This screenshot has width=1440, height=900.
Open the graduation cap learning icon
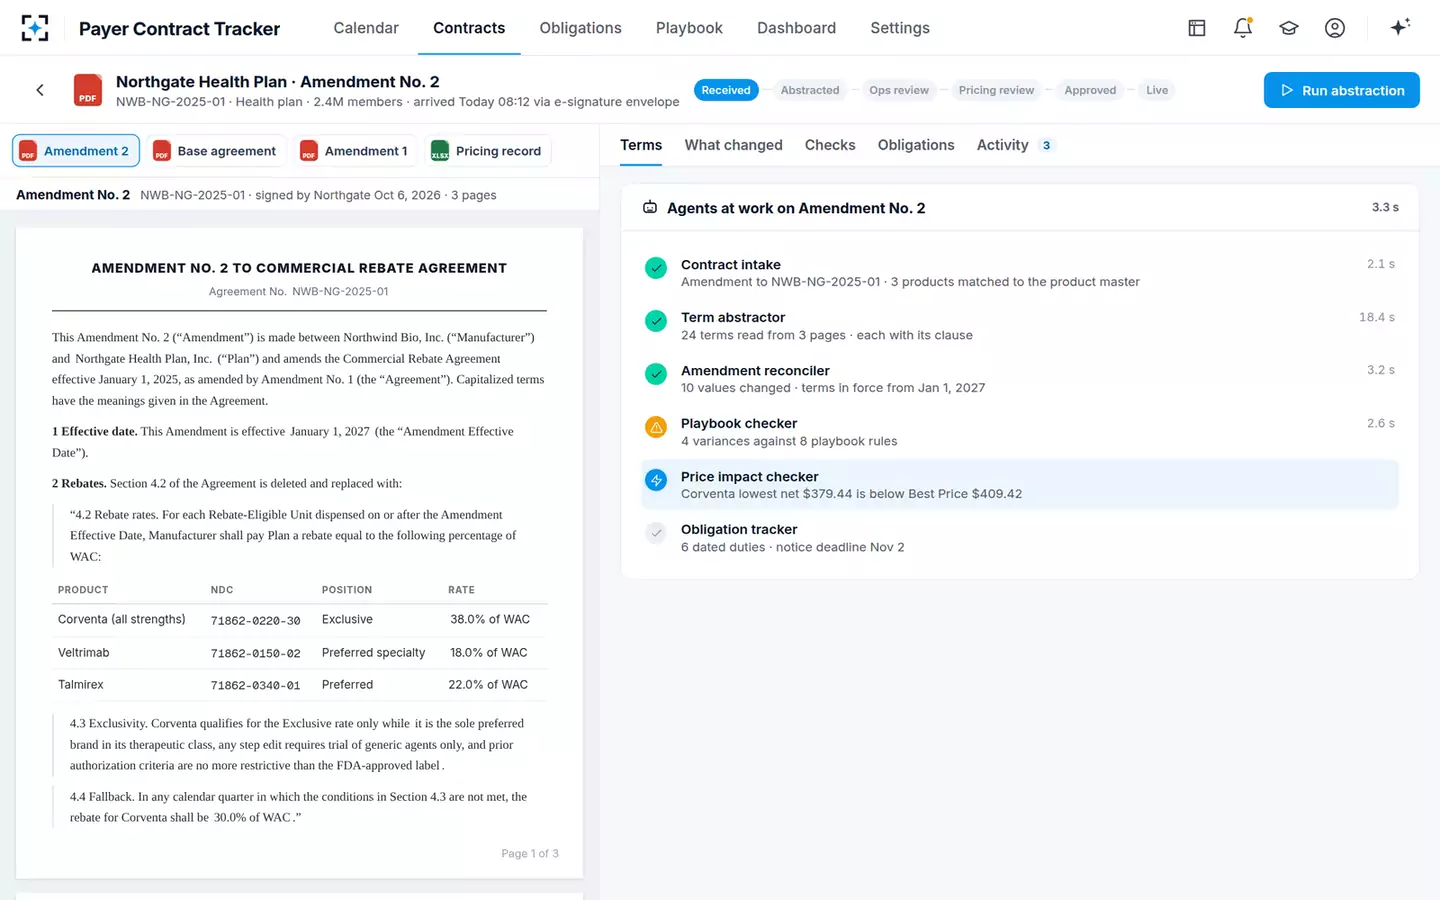1289,28
